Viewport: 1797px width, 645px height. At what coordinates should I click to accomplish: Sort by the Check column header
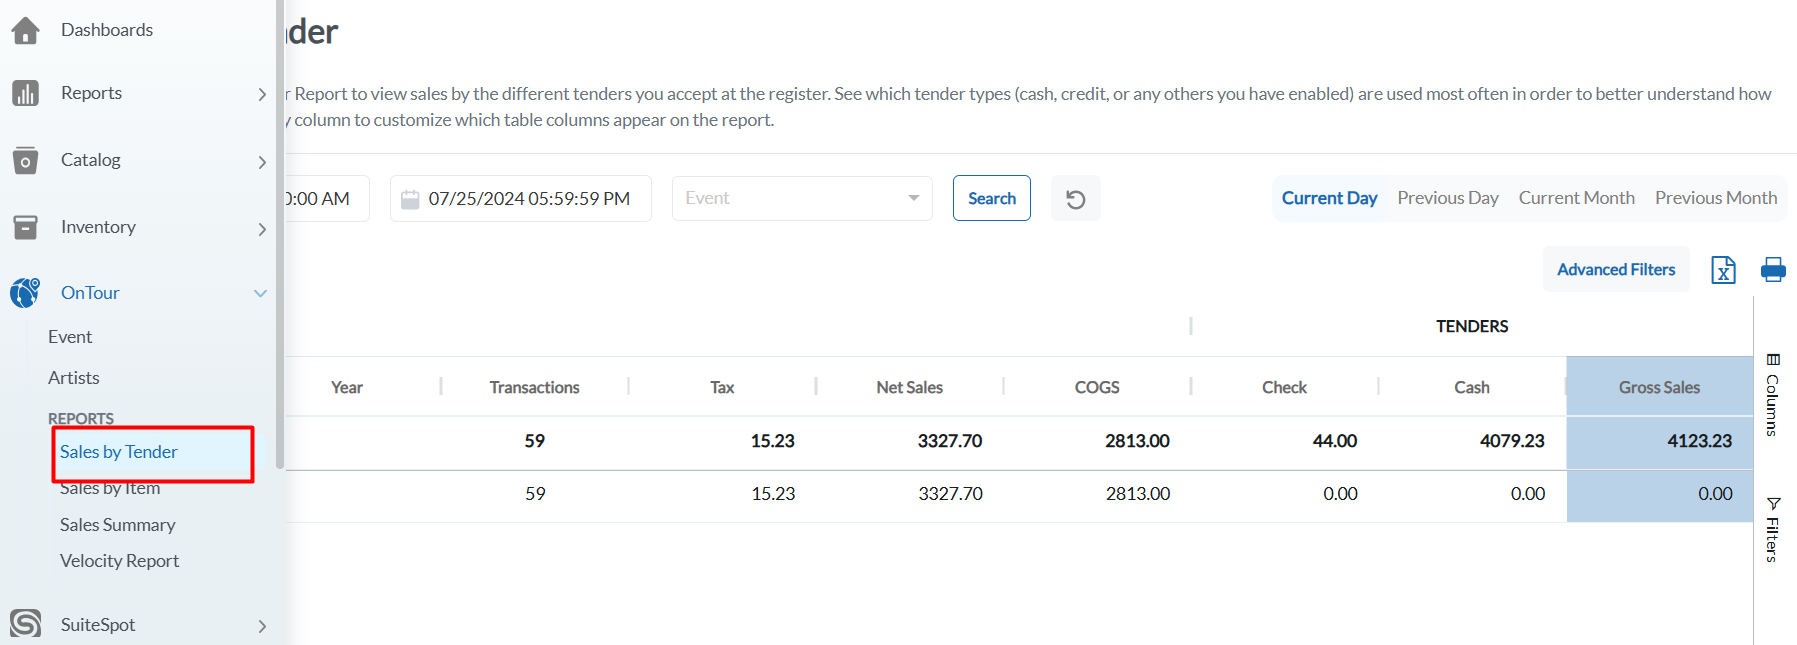coord(1285,387)
